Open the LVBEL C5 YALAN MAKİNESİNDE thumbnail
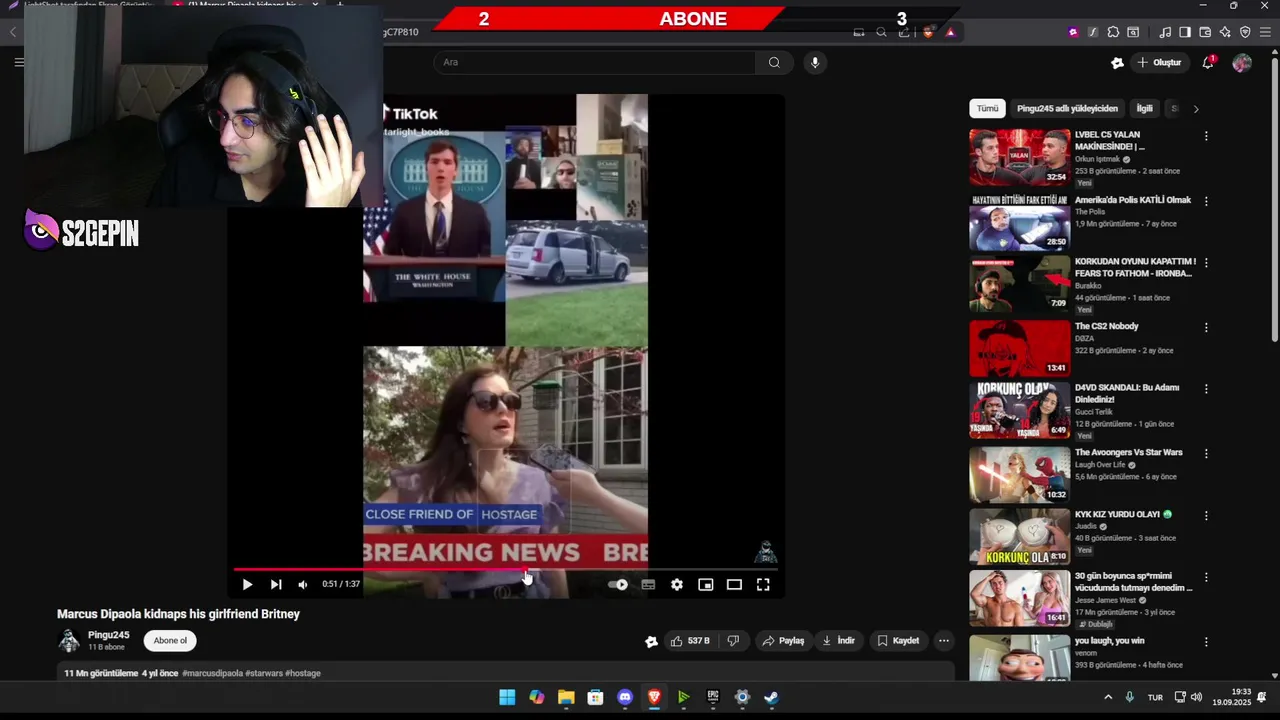Screen dimensions: 1280x720 1019,157
